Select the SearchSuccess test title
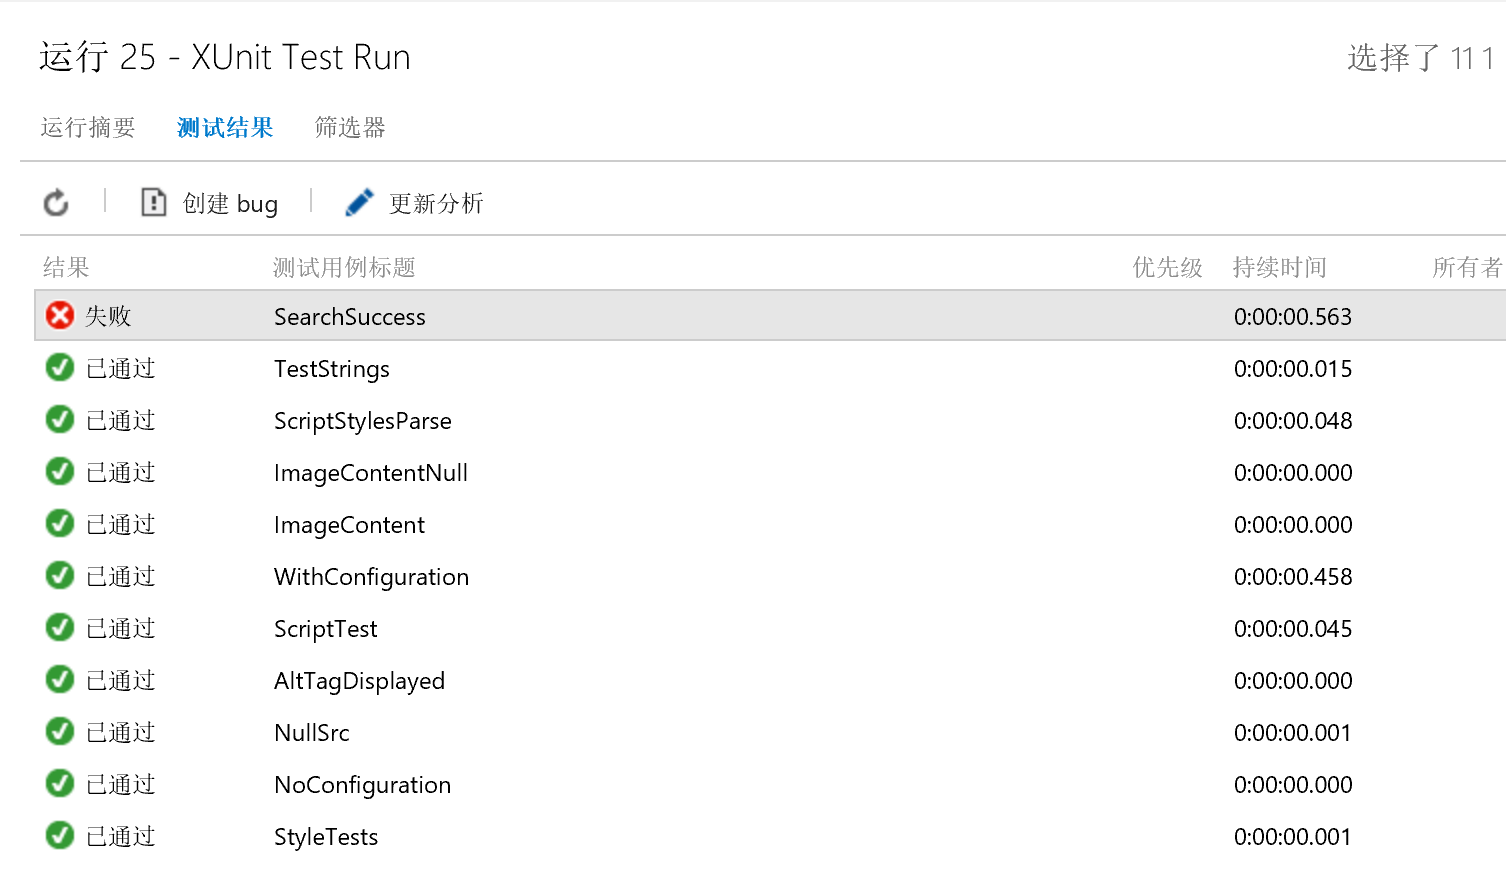Screen dimensions: 1506x894 pos(350,317)
